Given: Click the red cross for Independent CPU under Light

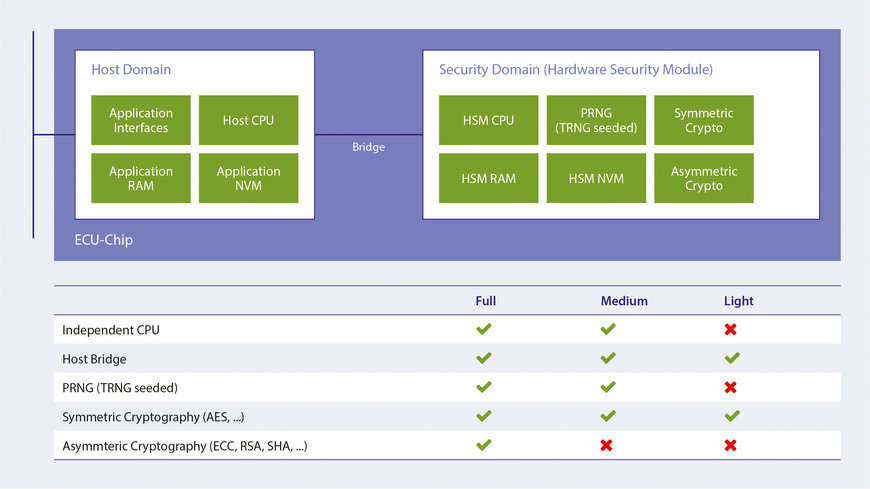Looking at the screenshot, I should pos(731,329).
